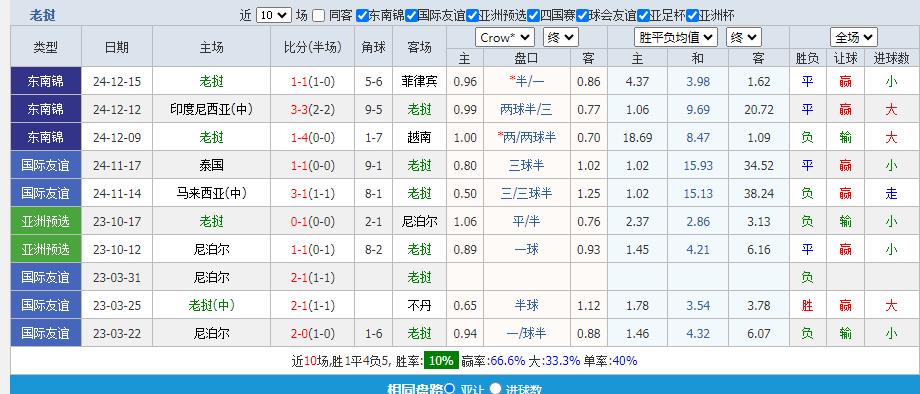Screen dimensions: 920x394
Task: Select the 进球数 radio button
Action: [x=495, y=388]
